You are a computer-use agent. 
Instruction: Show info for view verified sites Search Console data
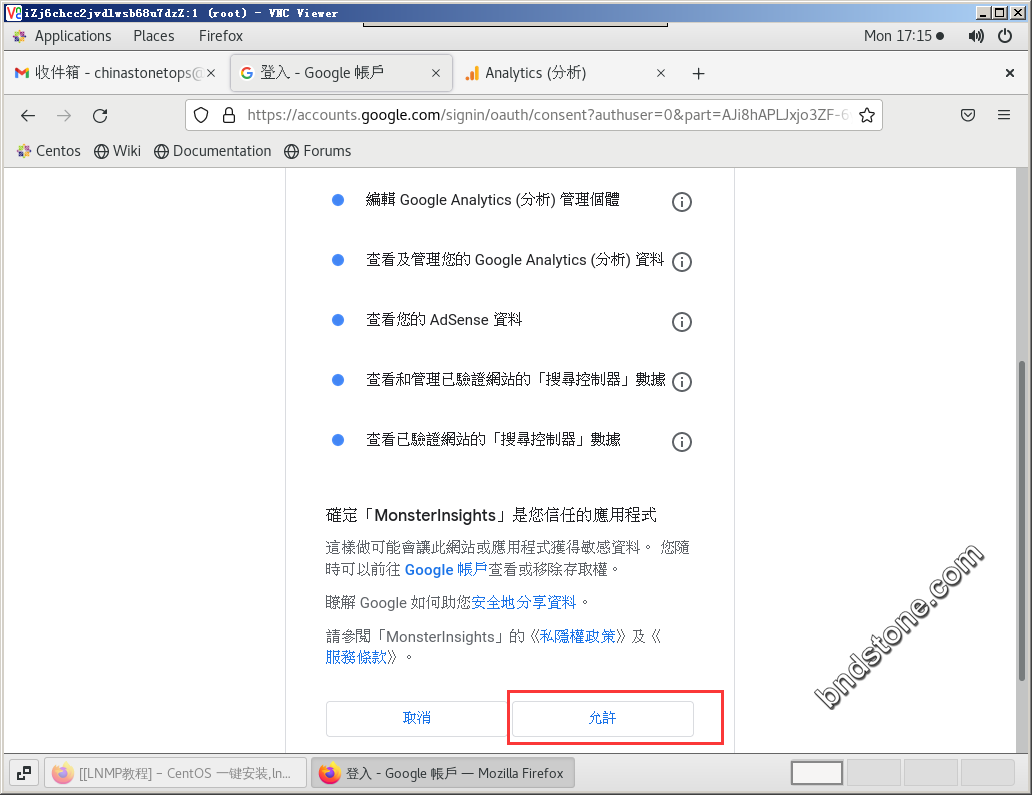[x=682, y=442]
